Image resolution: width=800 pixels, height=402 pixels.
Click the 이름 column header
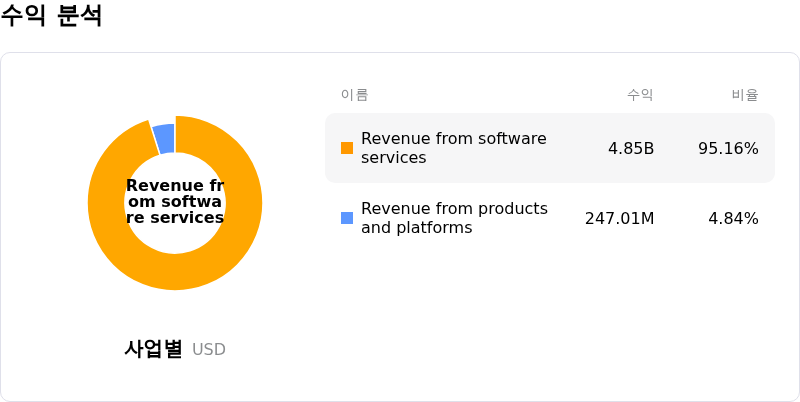355,95
